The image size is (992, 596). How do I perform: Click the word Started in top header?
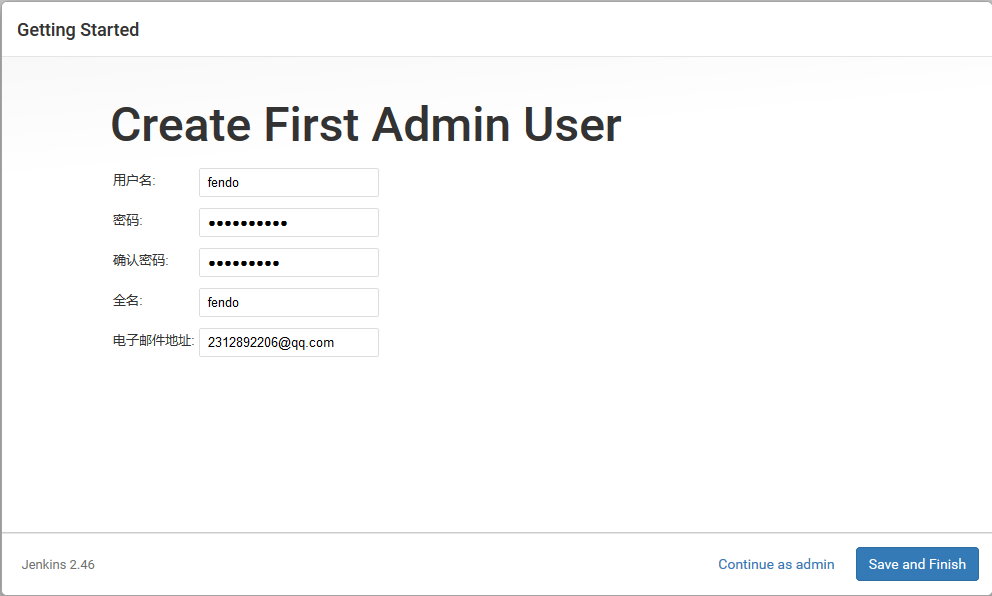coord(109,30)
